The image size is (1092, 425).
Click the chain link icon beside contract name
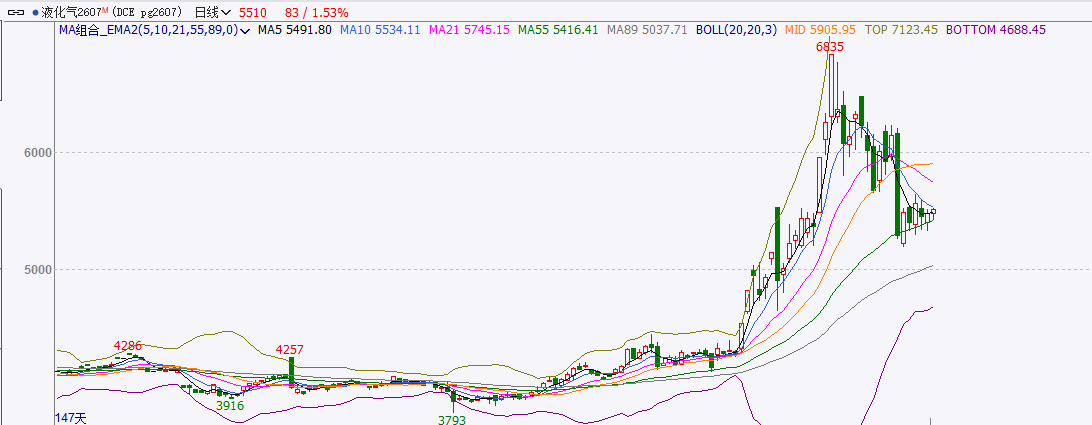coord(14,13)
